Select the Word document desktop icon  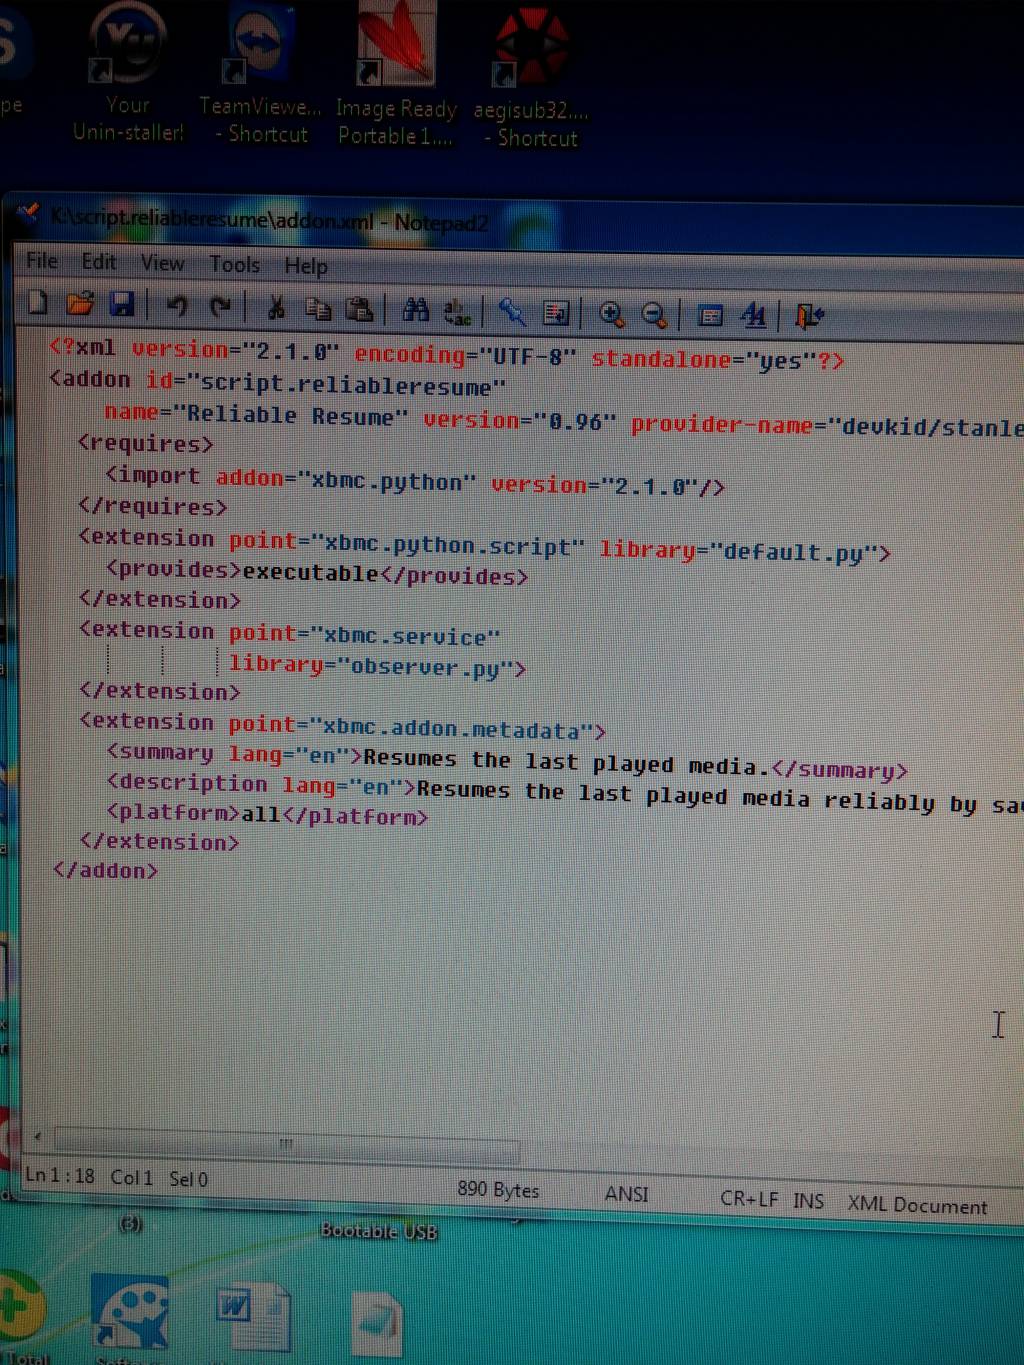(253, 1318)
